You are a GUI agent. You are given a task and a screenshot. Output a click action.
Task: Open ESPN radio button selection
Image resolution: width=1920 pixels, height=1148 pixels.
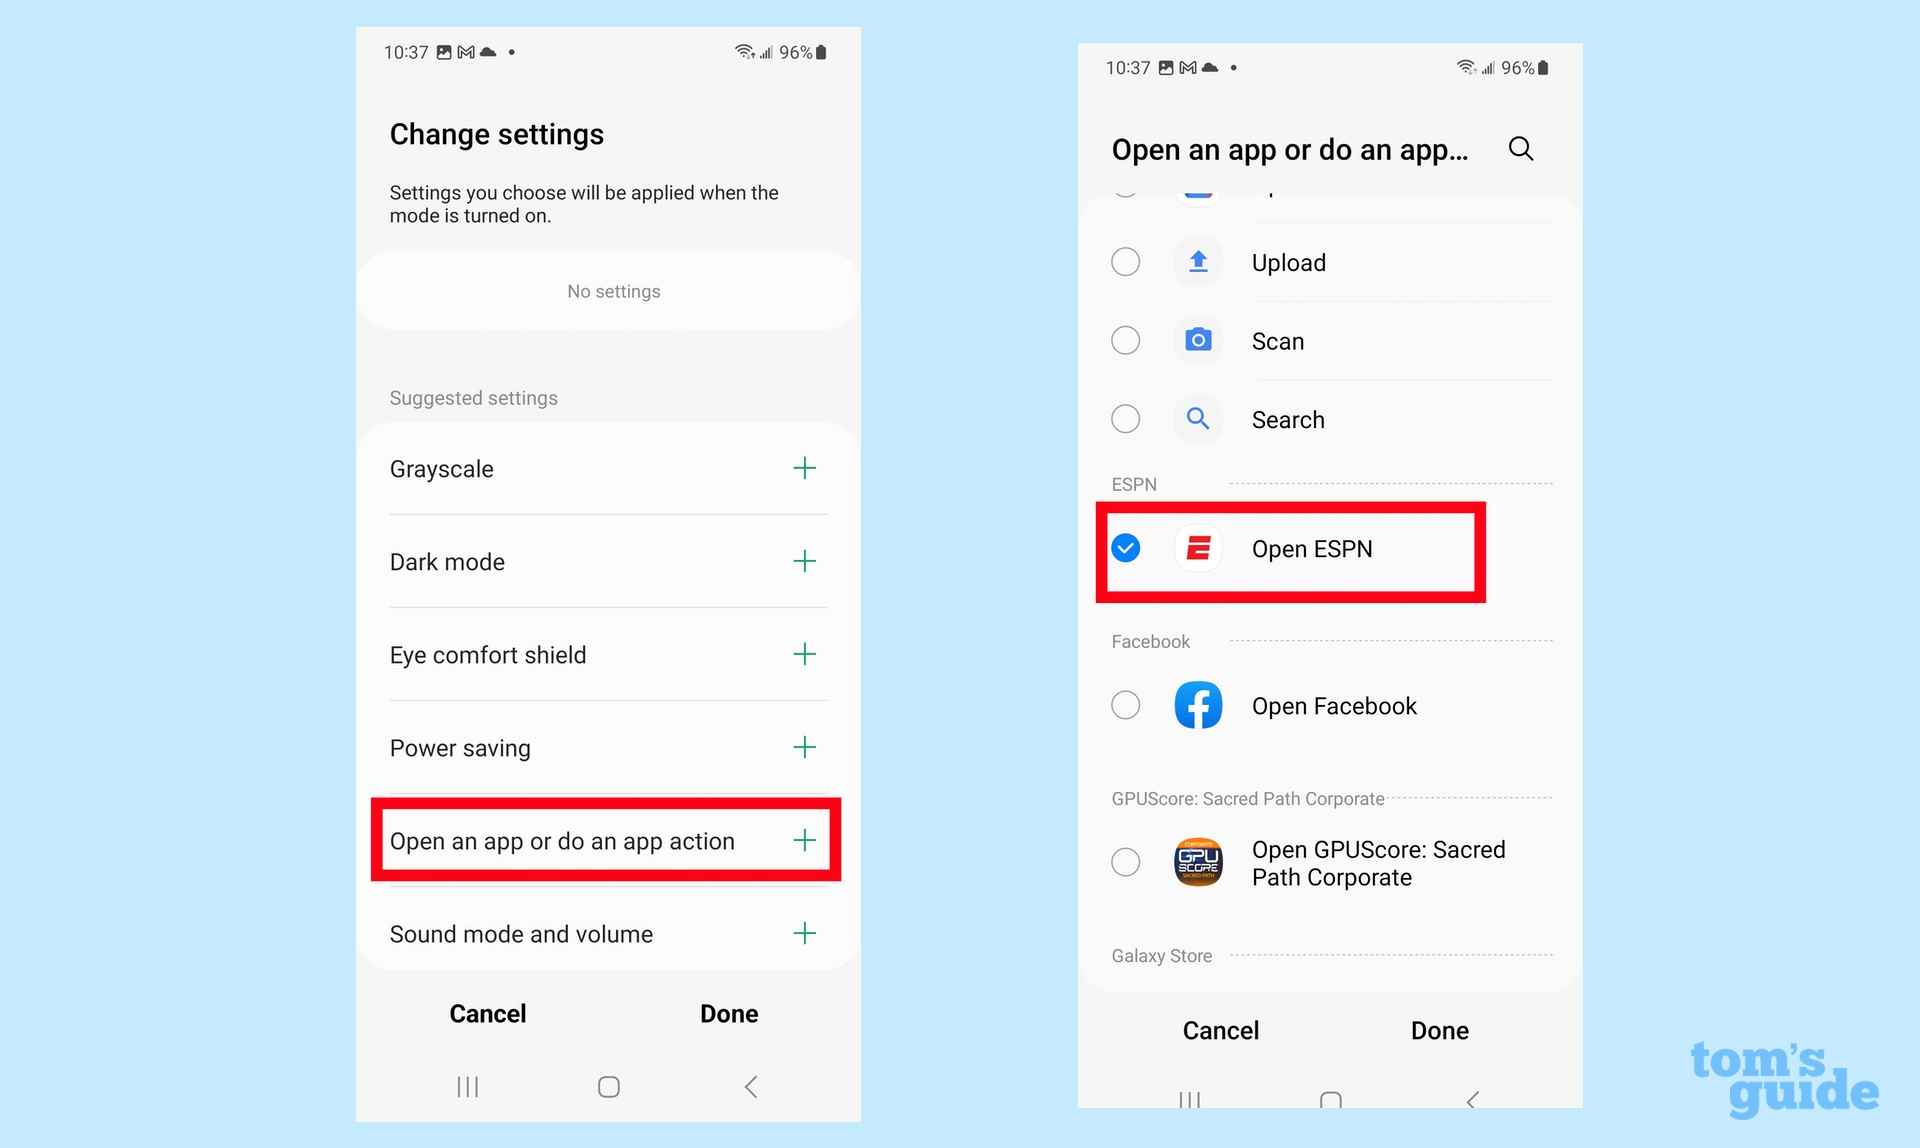click(1127, 548)
